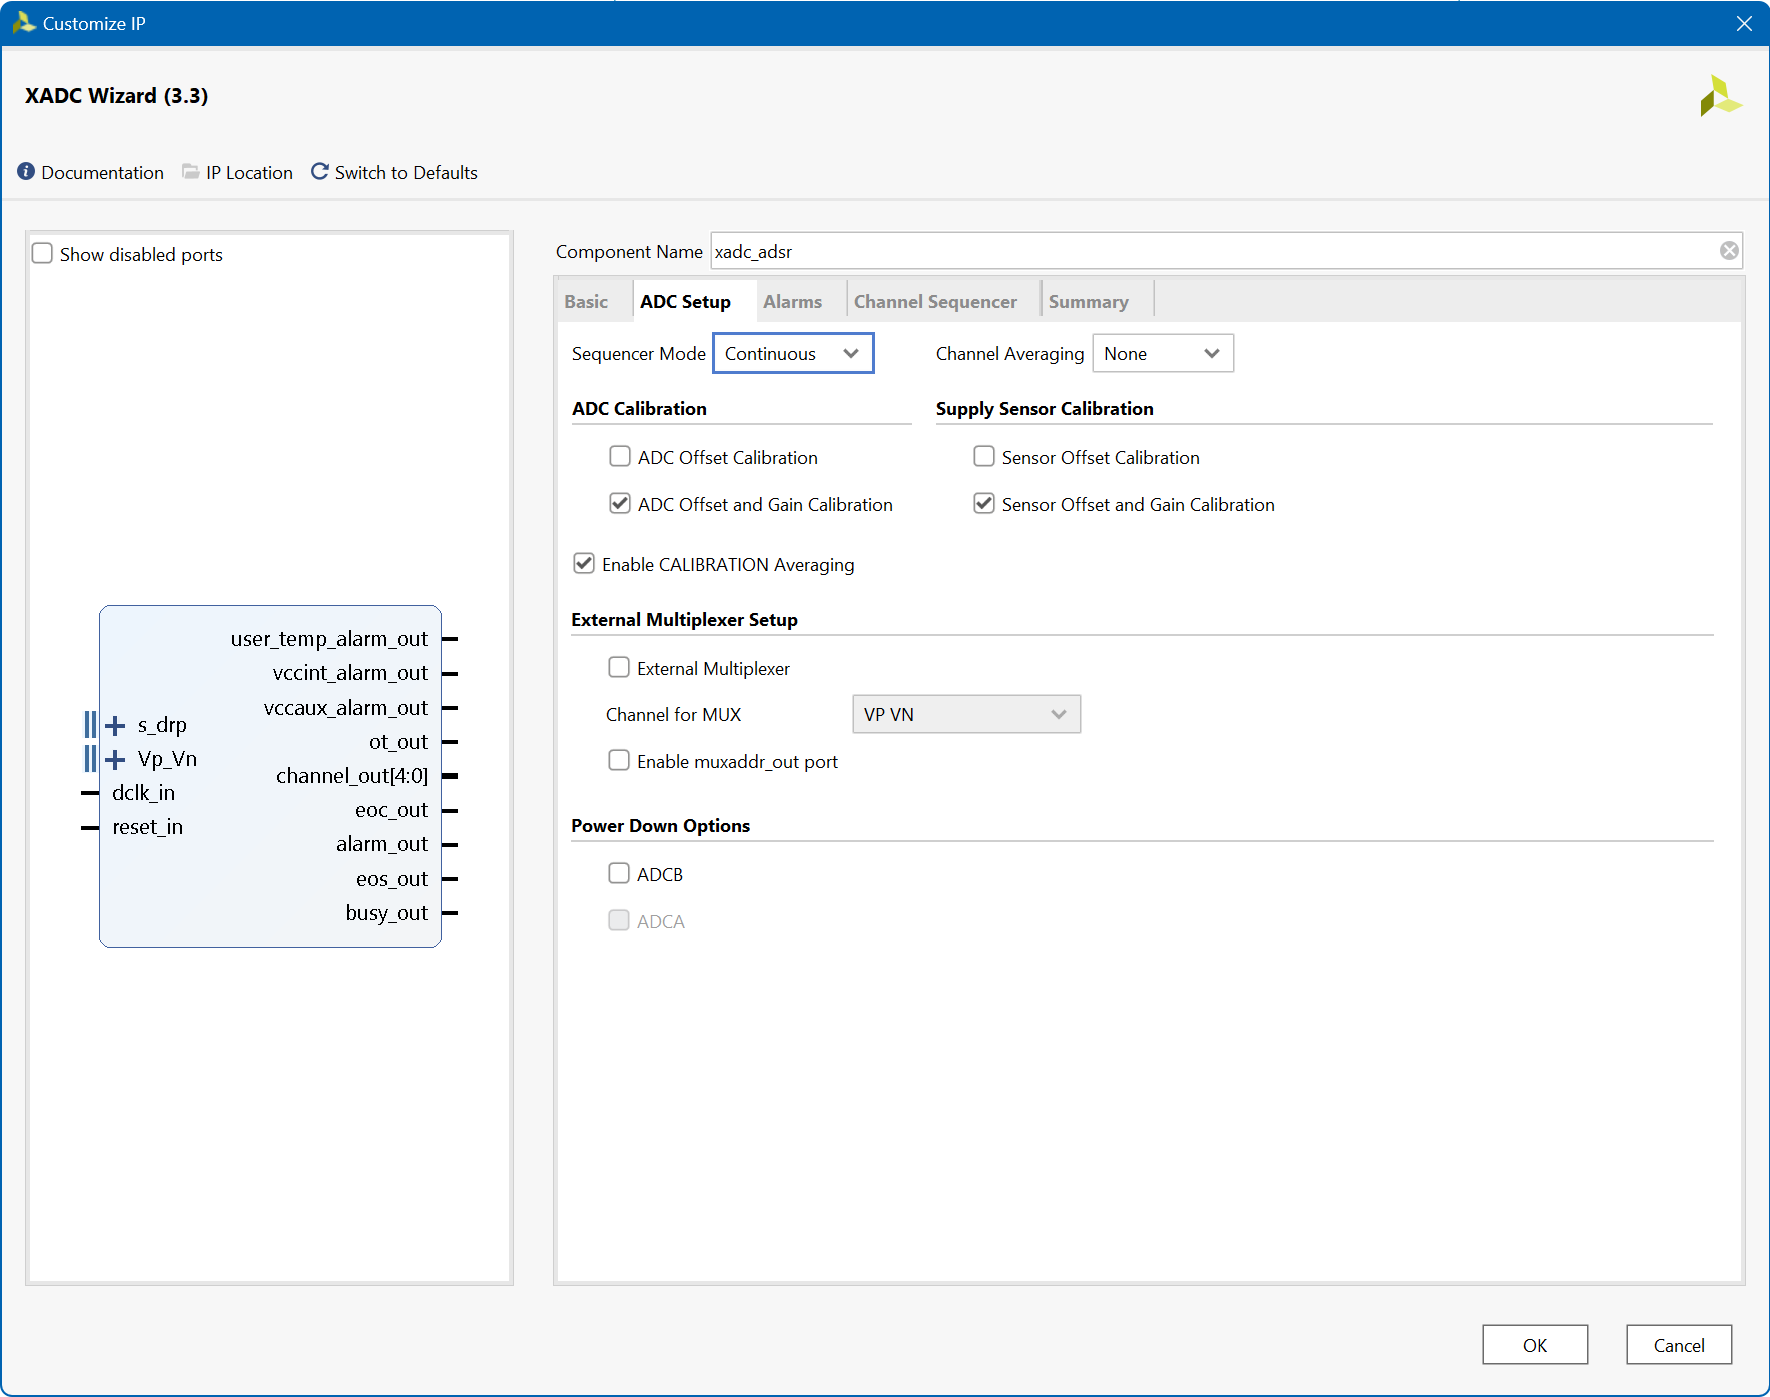Select the vccint_alarm_out port

point(350,673)
